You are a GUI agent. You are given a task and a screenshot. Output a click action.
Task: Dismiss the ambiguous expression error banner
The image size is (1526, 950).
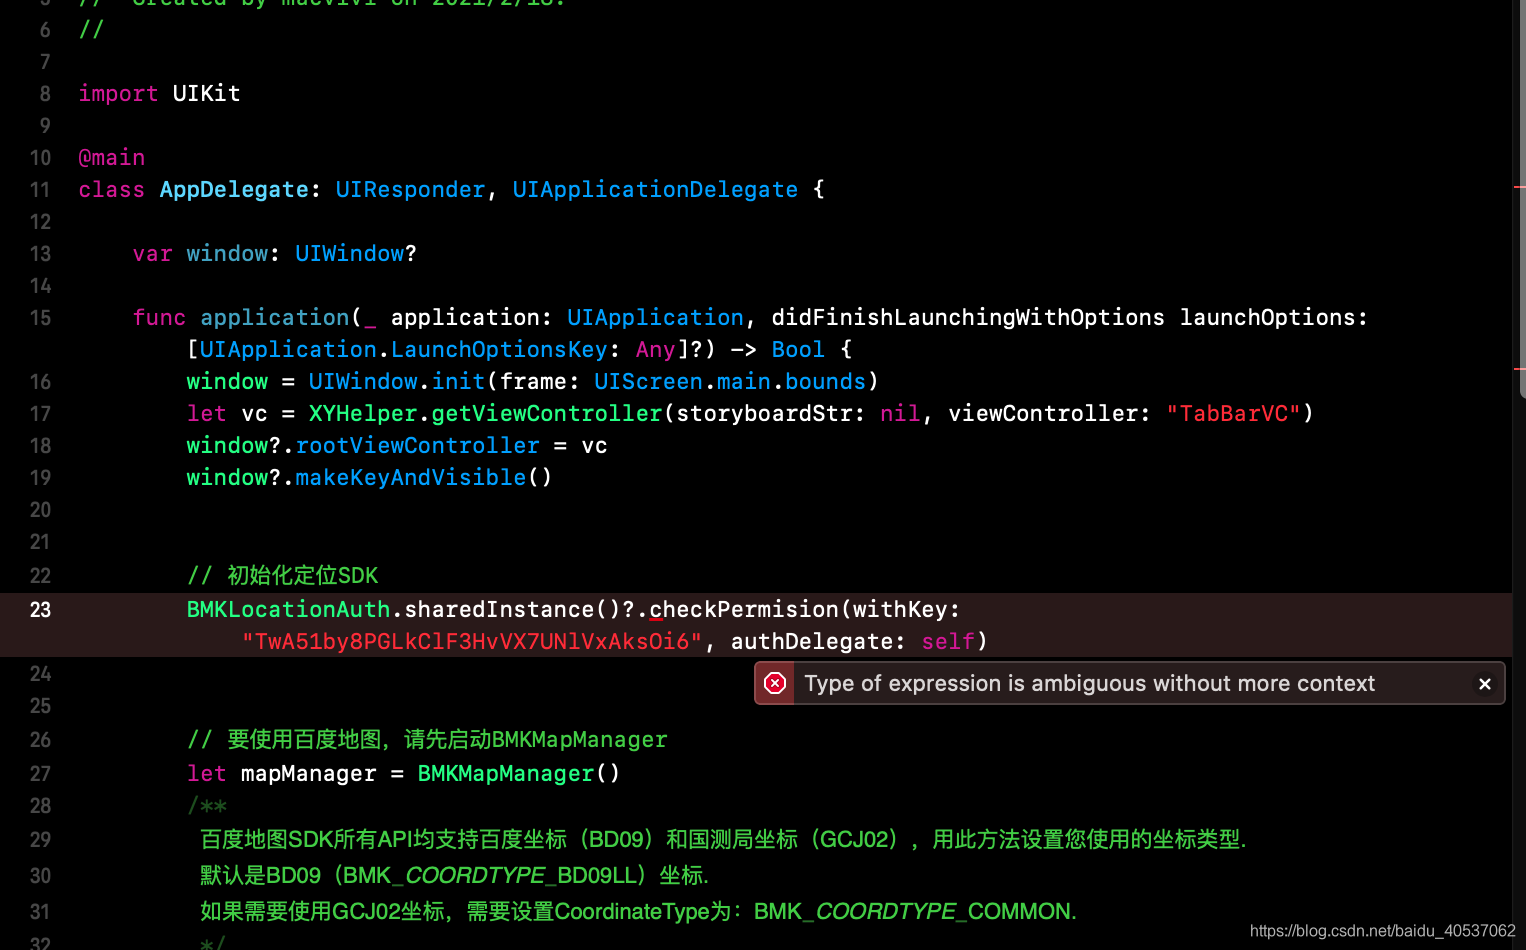coord(1485,684)
